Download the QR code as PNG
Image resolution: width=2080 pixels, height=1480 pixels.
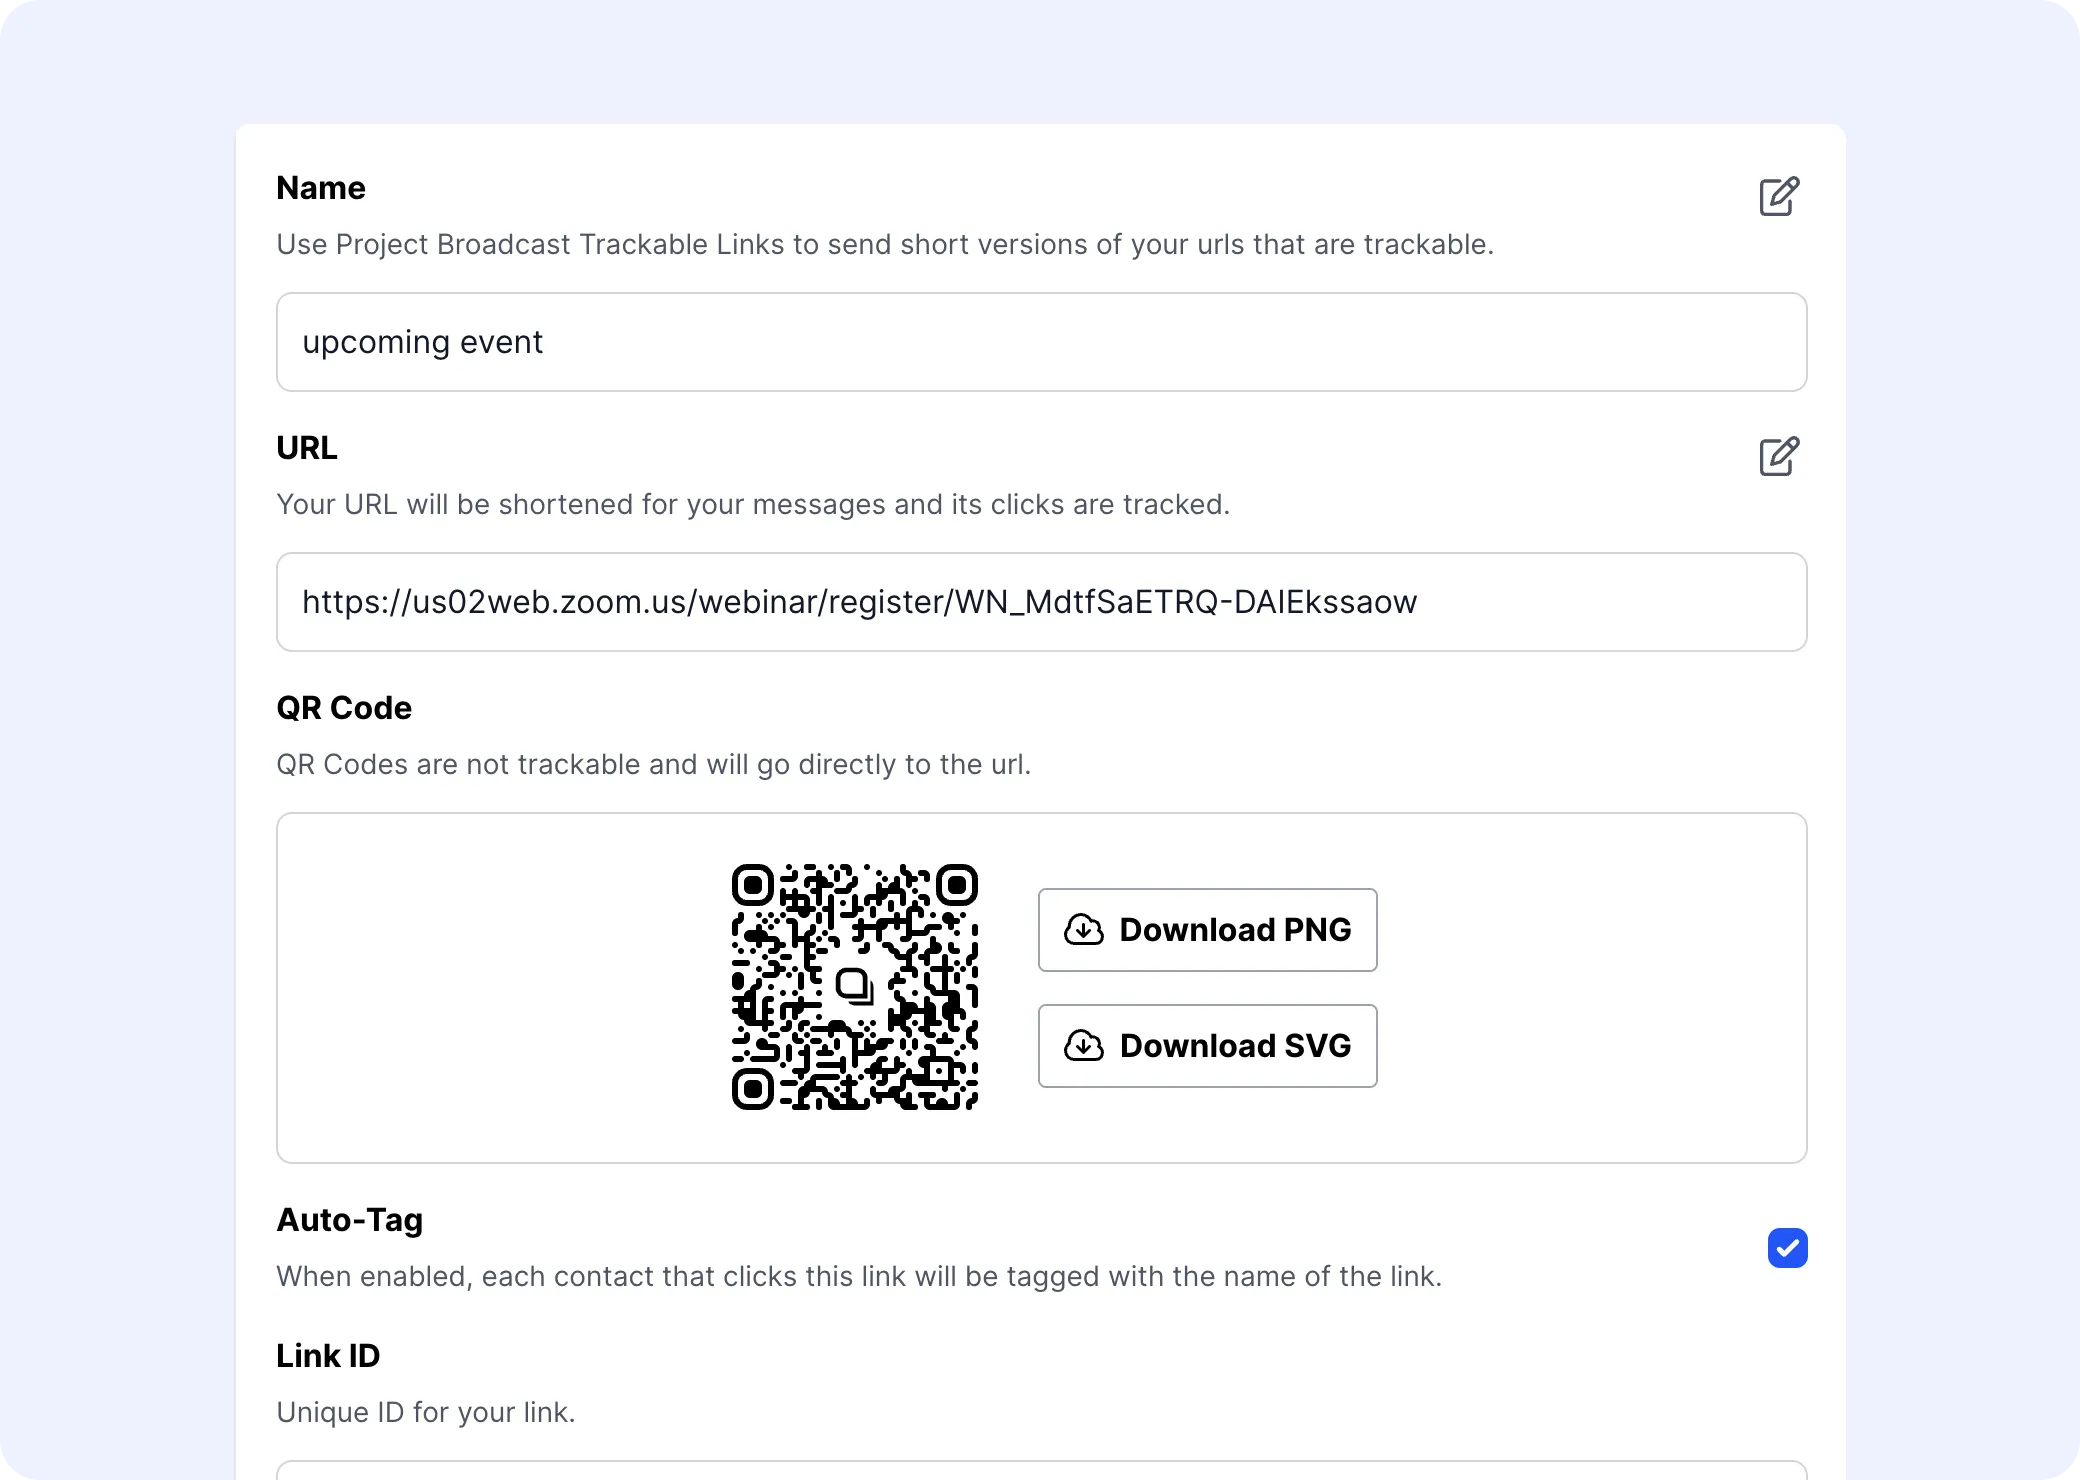1208,930
